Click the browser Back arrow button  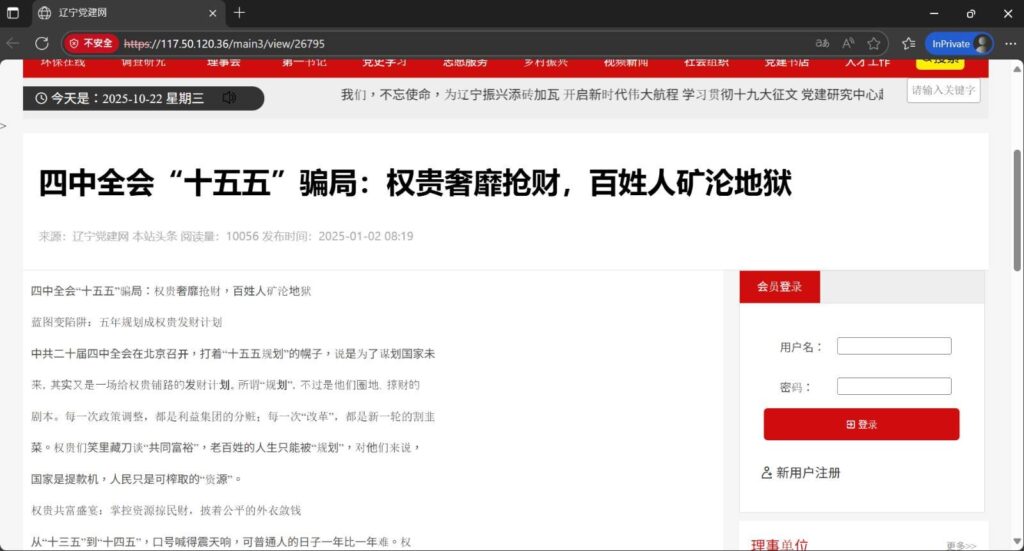coord(13,44)
